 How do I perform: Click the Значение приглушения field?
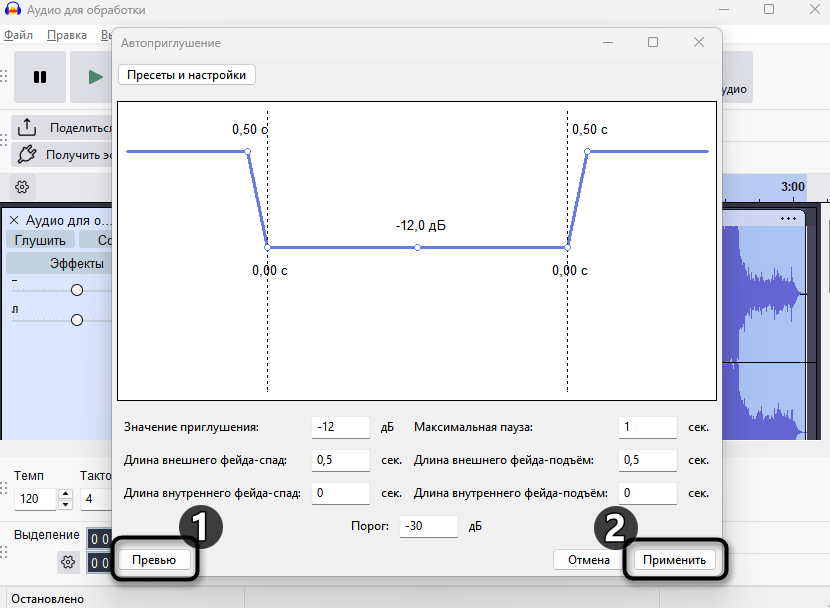click(x=340, y=427)
